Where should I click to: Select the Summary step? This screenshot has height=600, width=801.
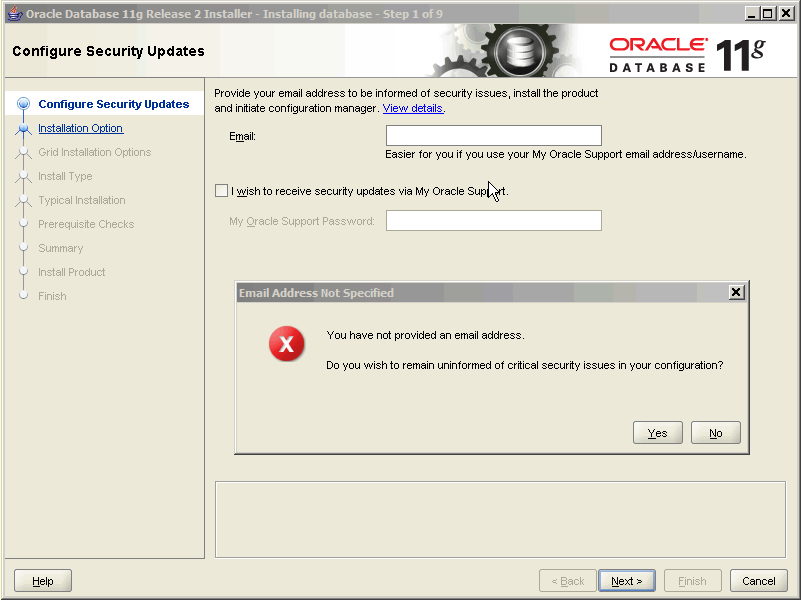(61, 248)
